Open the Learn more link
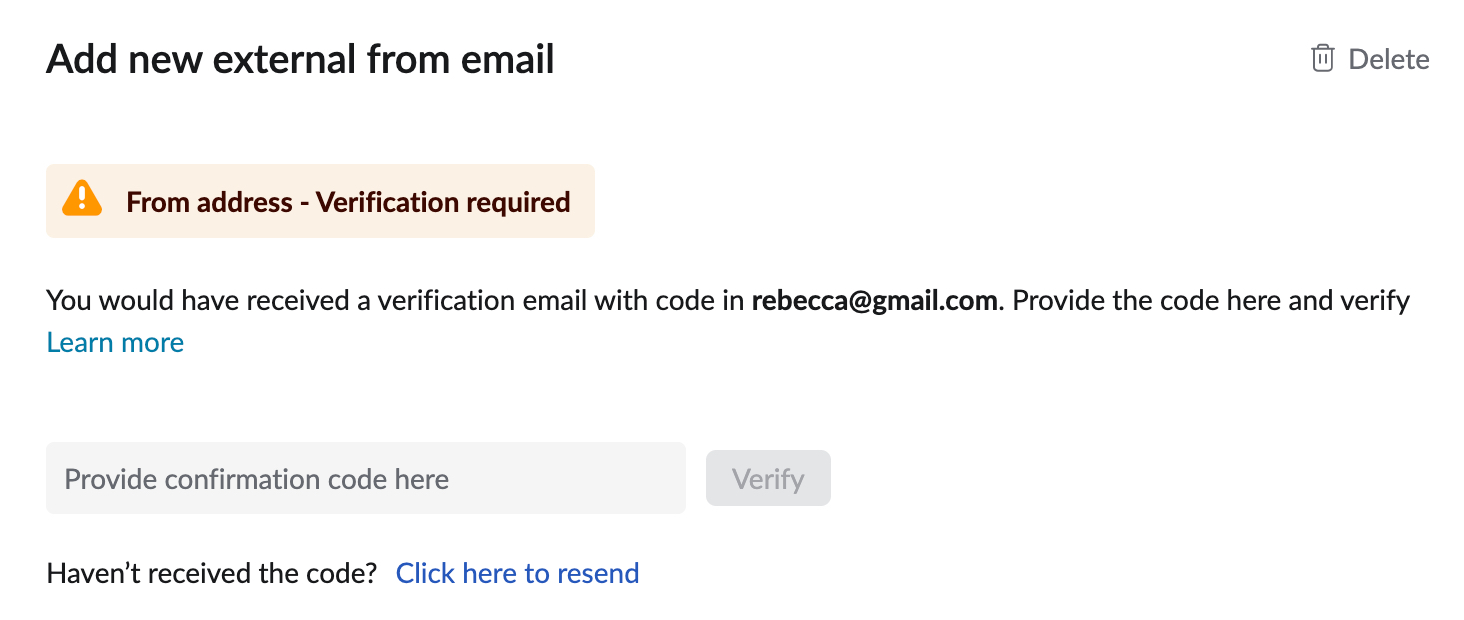 (115, 342)
